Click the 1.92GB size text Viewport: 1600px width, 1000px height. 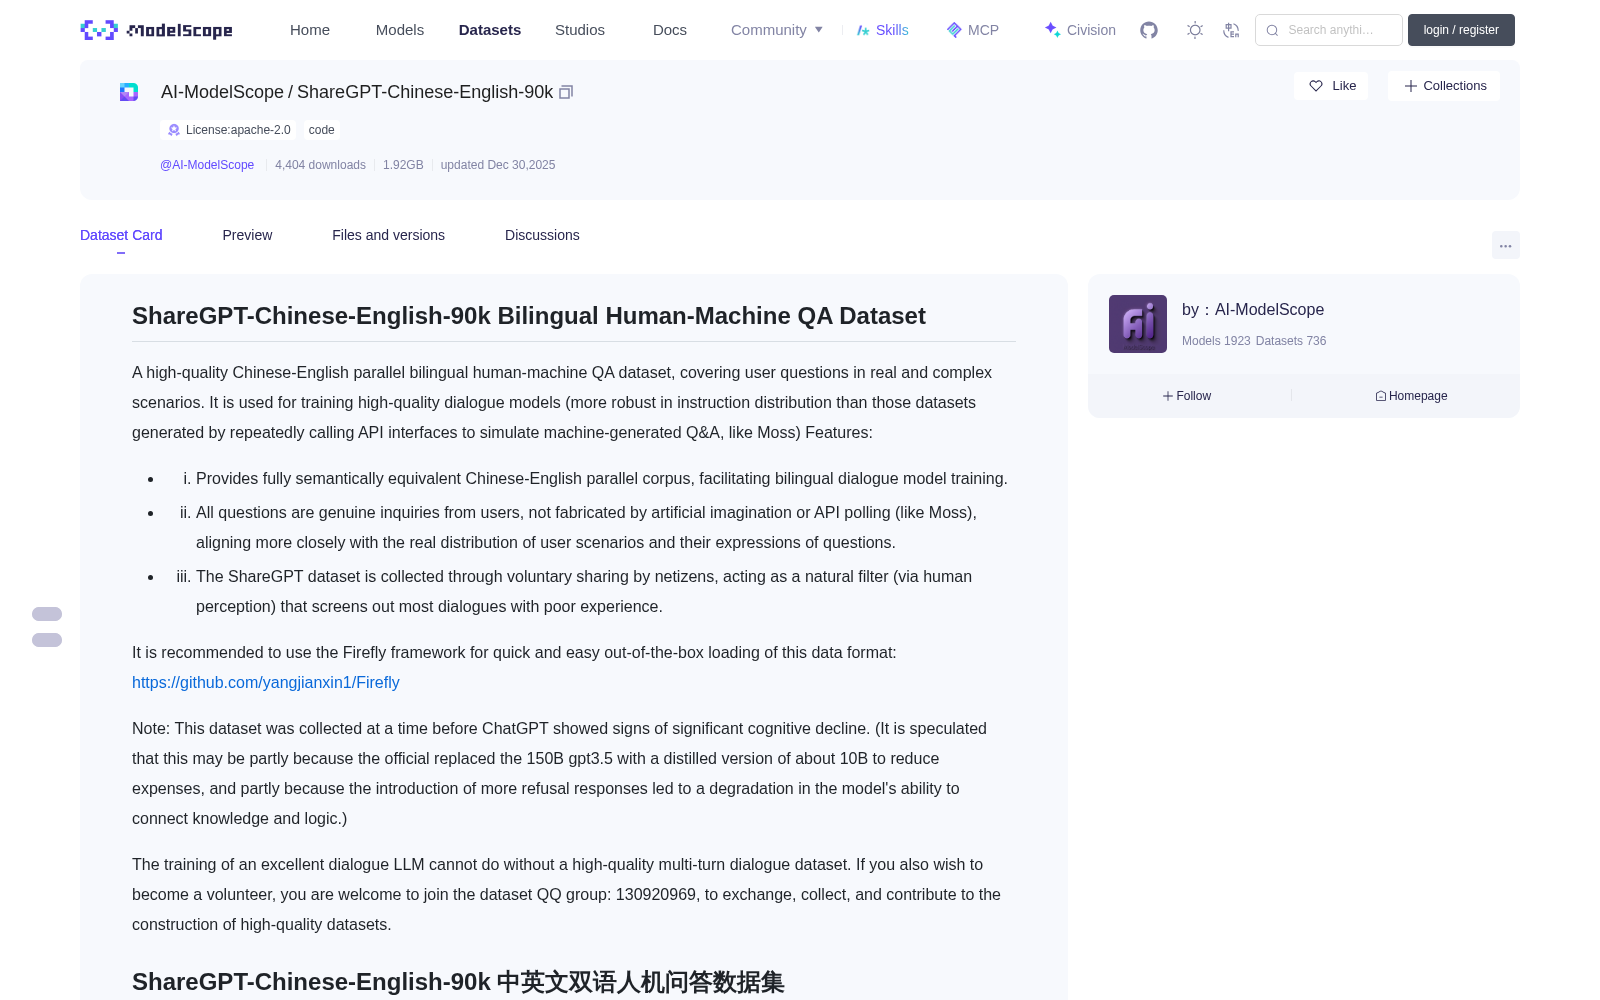coord(403,165)
